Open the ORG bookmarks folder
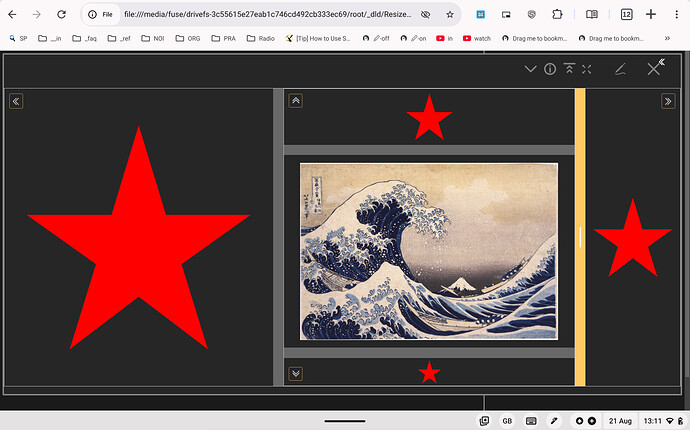 pos(187,38)
